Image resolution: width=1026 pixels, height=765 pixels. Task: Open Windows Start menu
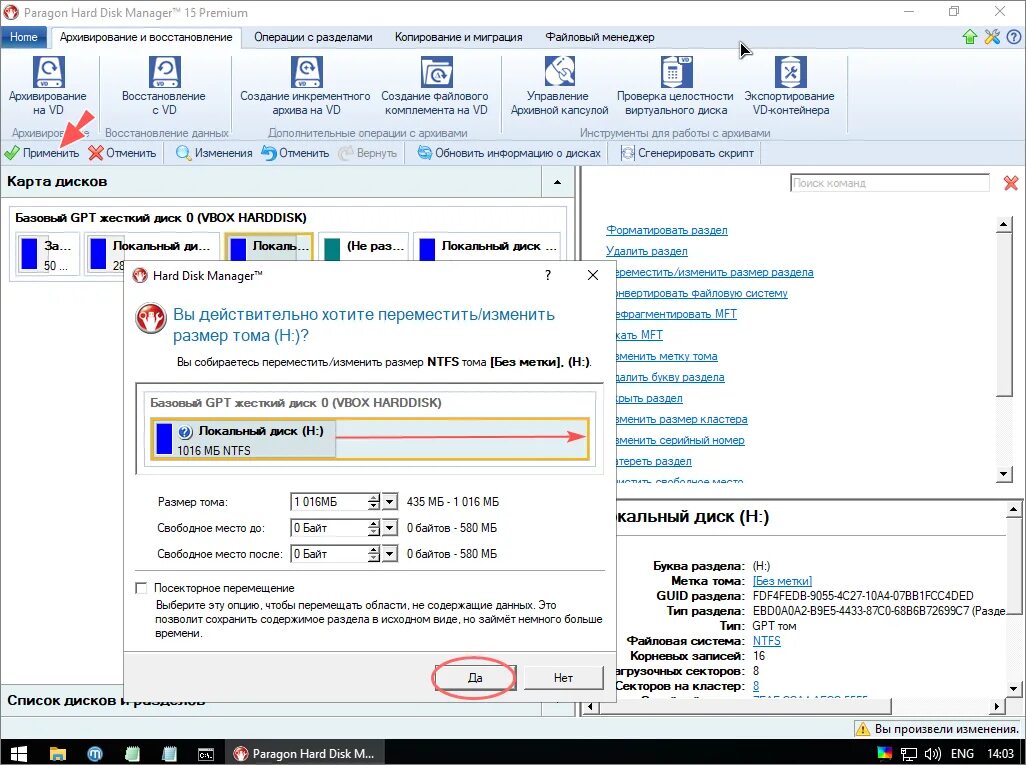(18, 753)
